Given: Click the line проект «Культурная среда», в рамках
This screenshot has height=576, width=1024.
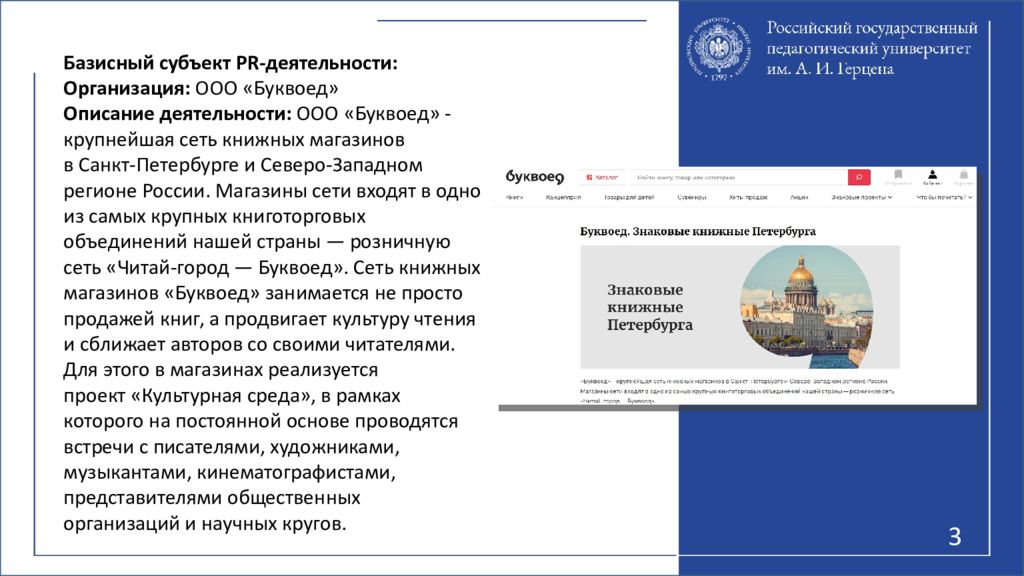Looking at the screenshot, I should coord(232,396).
